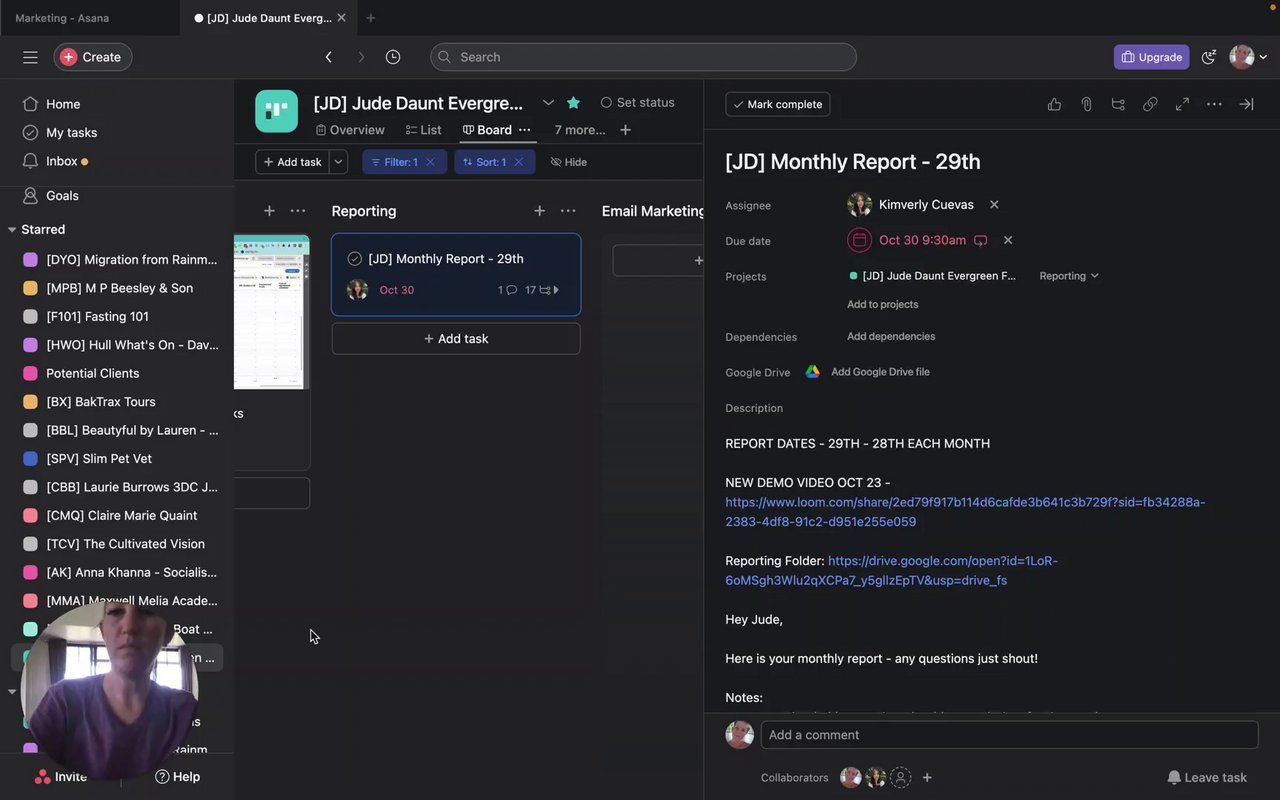Switch to the List tab

tap(423, 130)
